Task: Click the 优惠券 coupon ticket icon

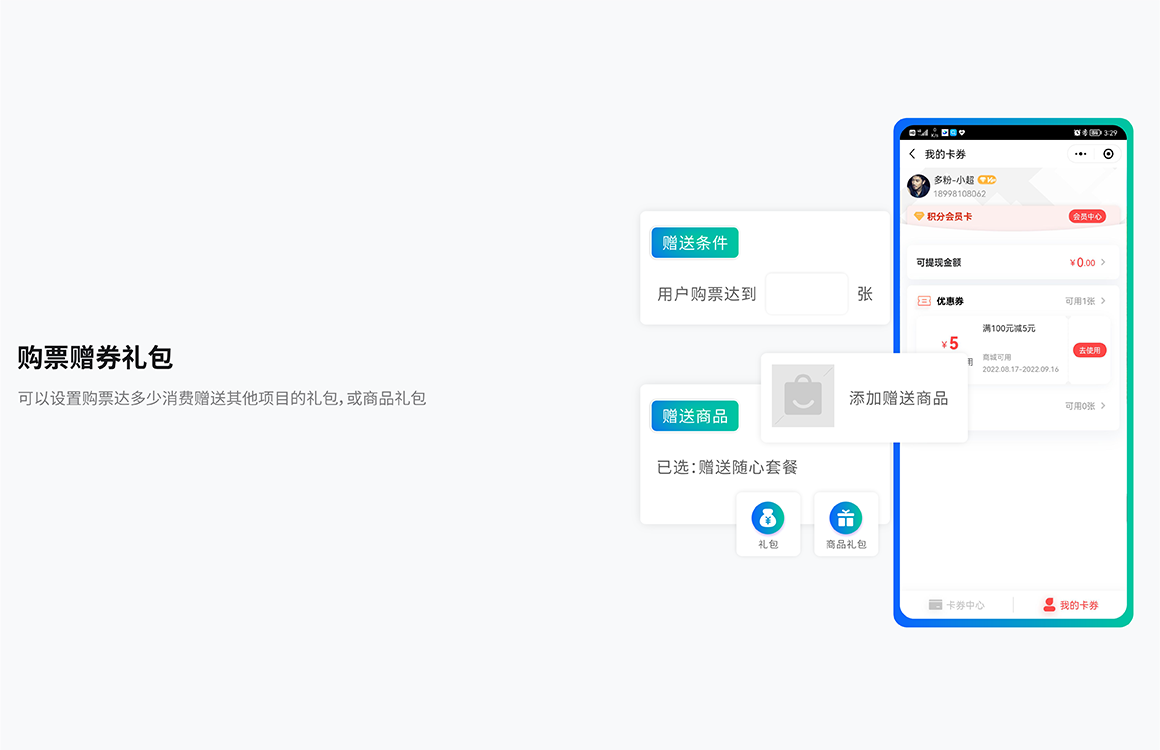Action: click(924, 301)
